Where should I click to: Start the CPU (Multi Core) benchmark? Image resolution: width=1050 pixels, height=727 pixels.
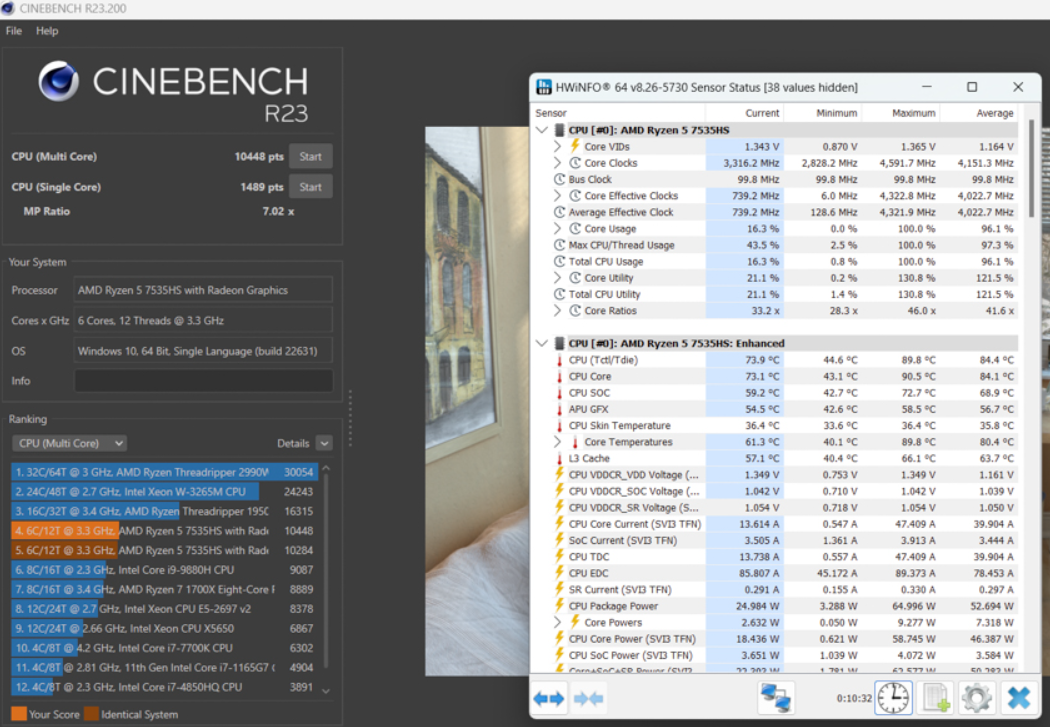tap(310, 156)
